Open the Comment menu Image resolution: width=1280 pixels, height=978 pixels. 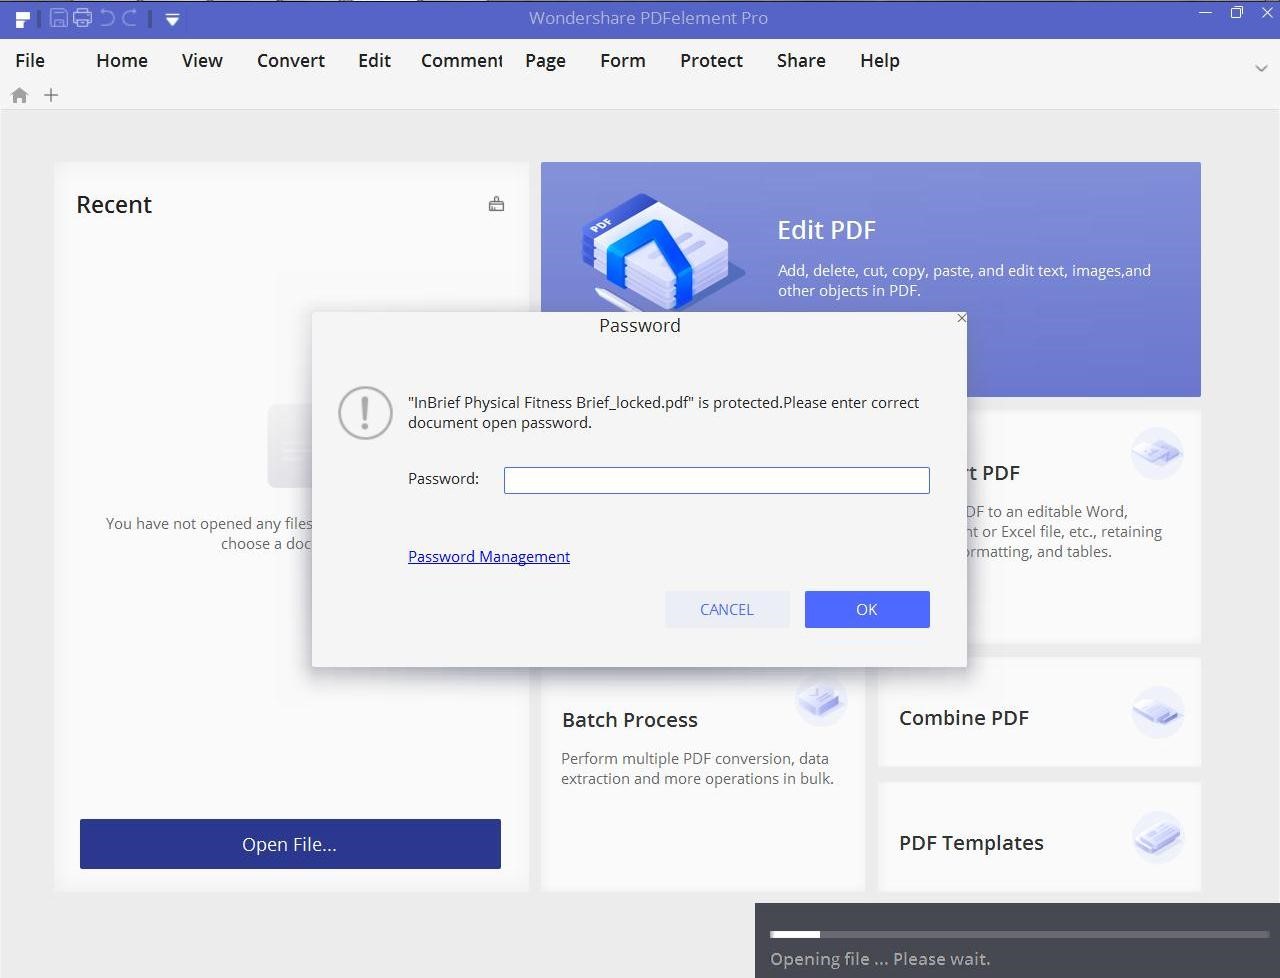462,60
